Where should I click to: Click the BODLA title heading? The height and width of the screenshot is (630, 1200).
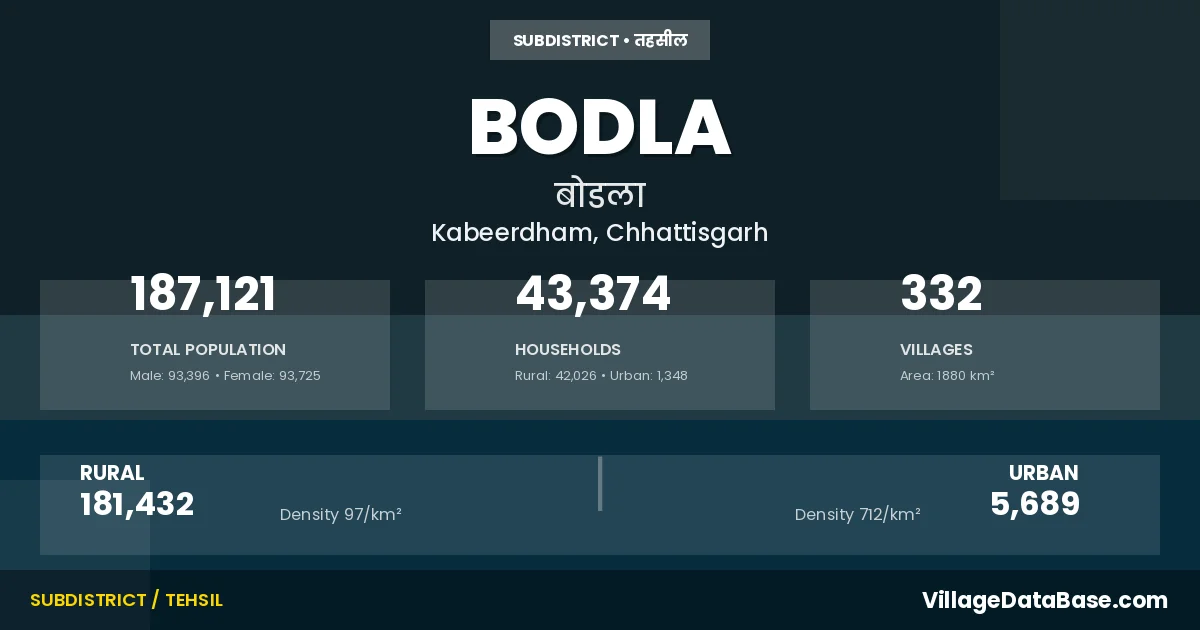pyautogui.click(x=600, y=127)
